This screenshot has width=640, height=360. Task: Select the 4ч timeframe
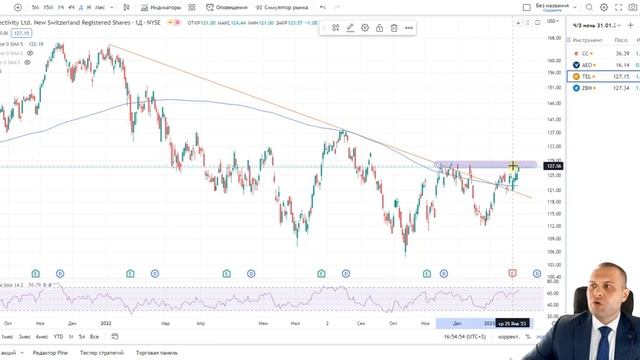(x=71, y=7)
